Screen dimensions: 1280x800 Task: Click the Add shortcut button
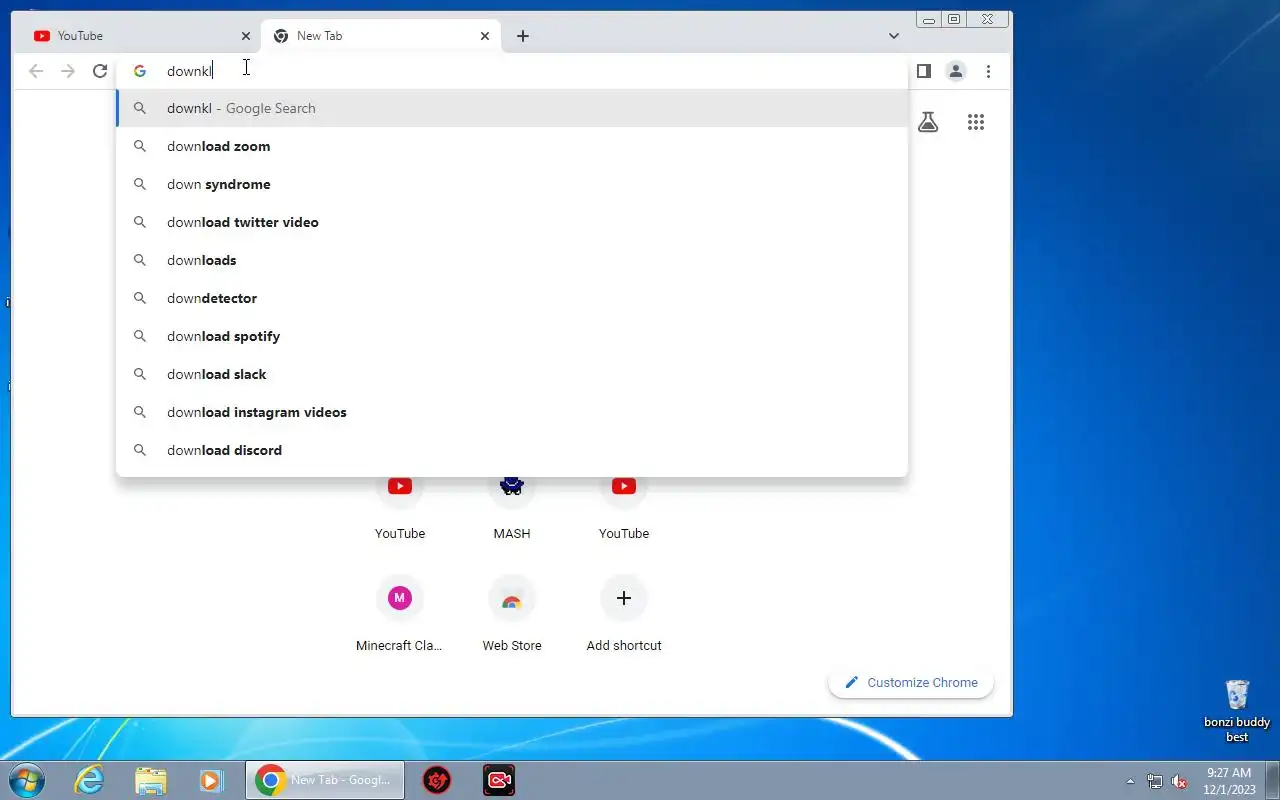coord(624,615)
